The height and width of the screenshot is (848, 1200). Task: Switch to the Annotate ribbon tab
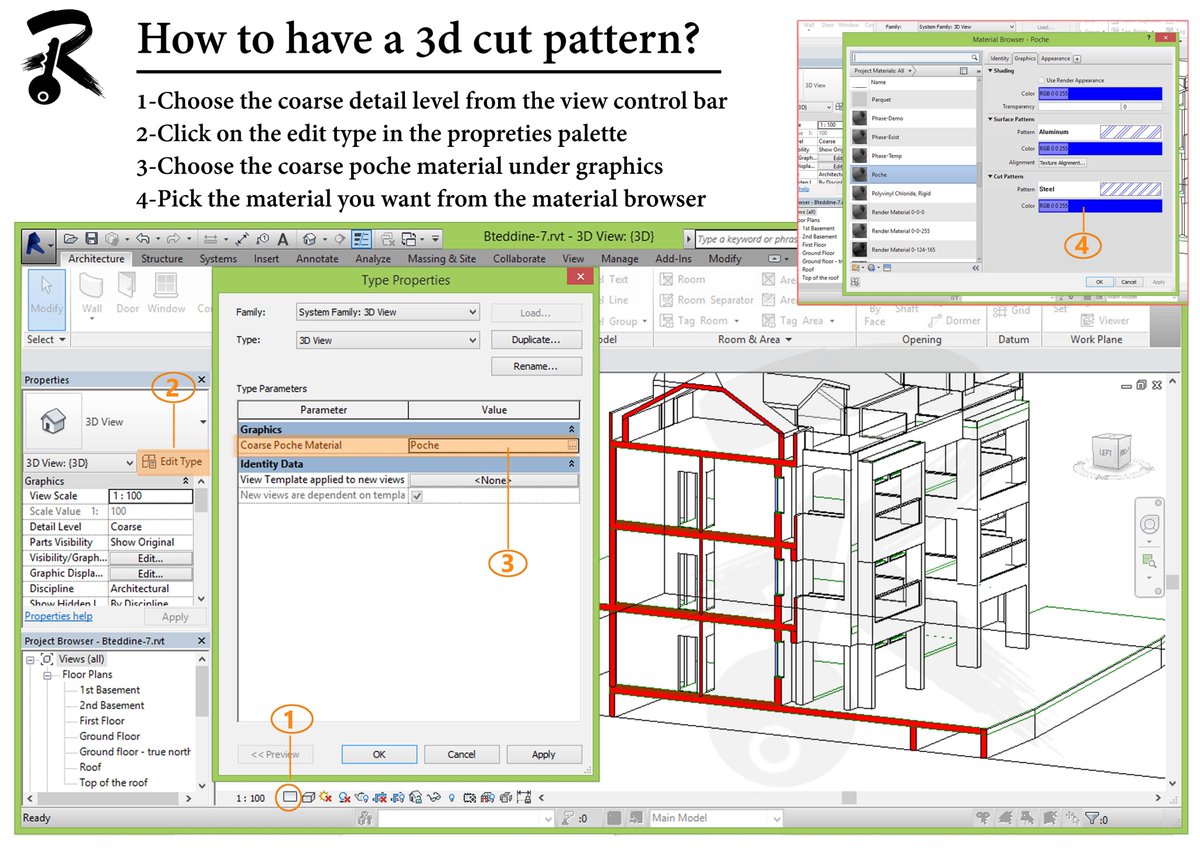[317, 259]
